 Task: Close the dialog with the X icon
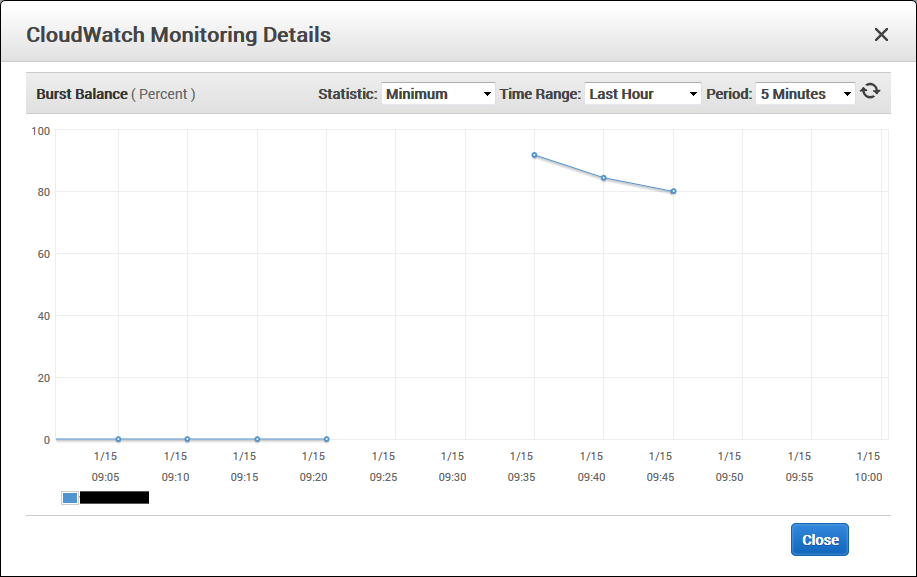pyautogui.click(x=881, y=35)
